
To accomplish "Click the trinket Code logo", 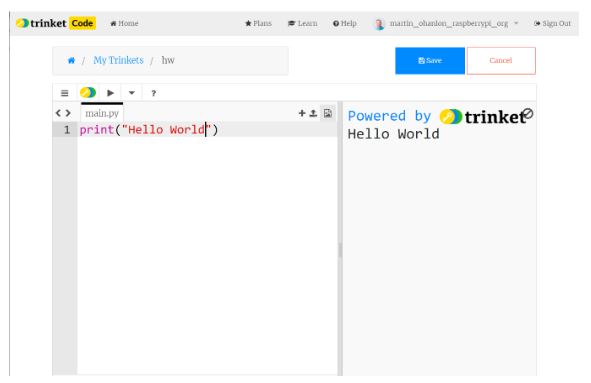I will [x=56, y=23].
